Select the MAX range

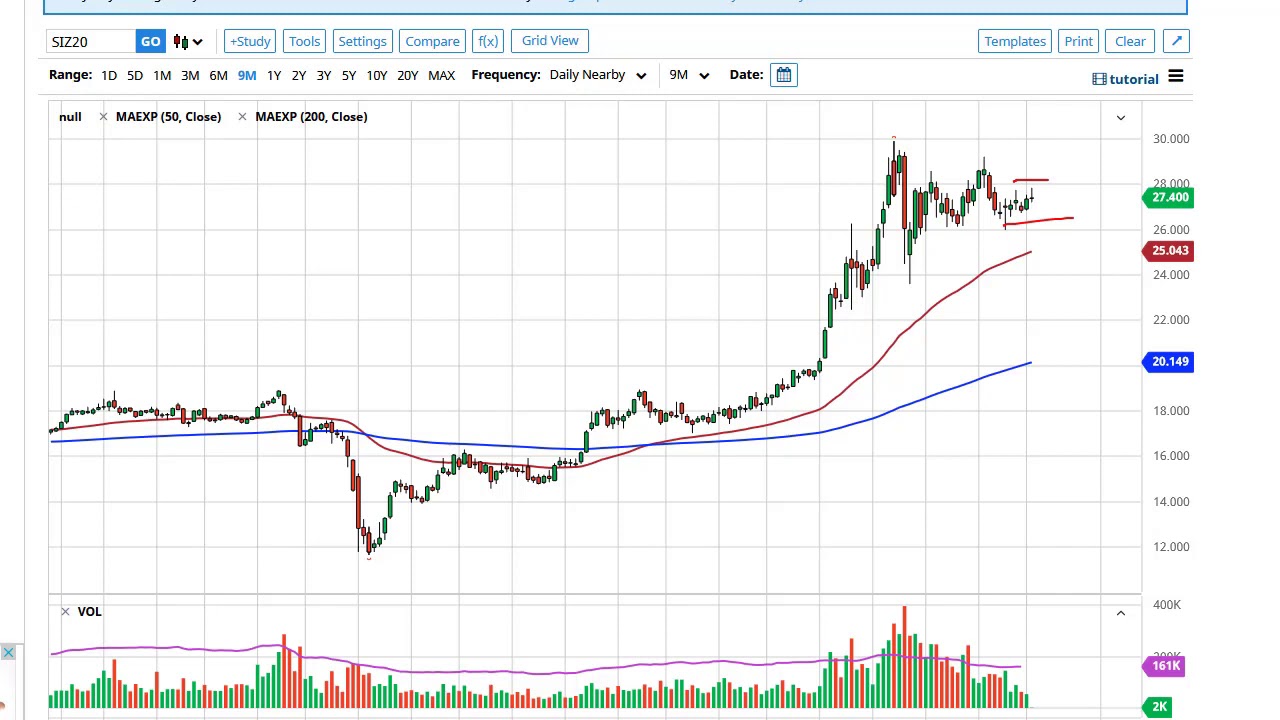pyautogui.click(x=441, y=76)
